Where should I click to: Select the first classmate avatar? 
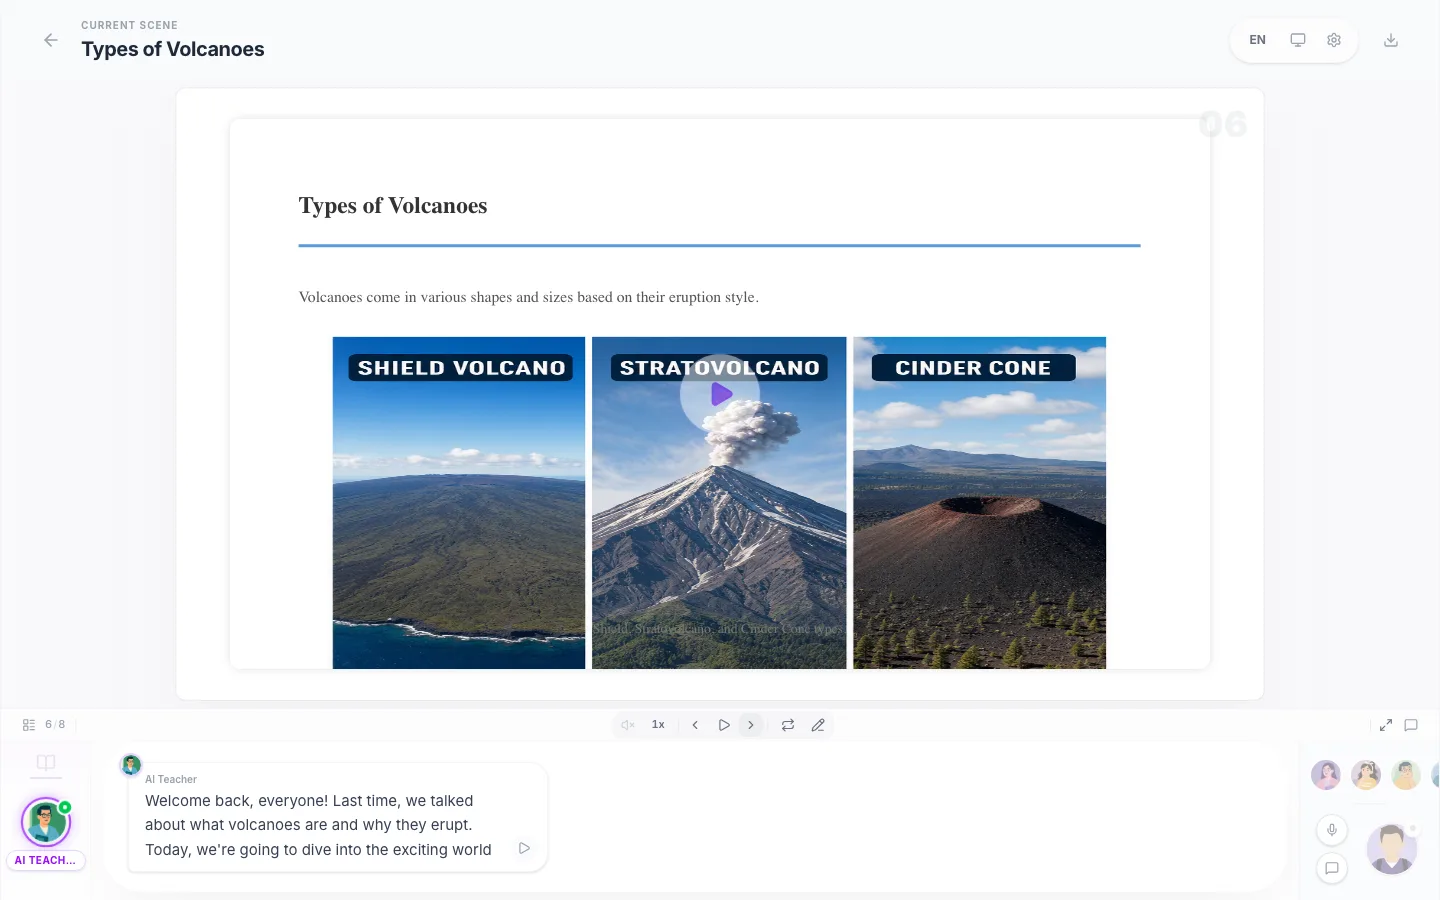[1326, 775]
